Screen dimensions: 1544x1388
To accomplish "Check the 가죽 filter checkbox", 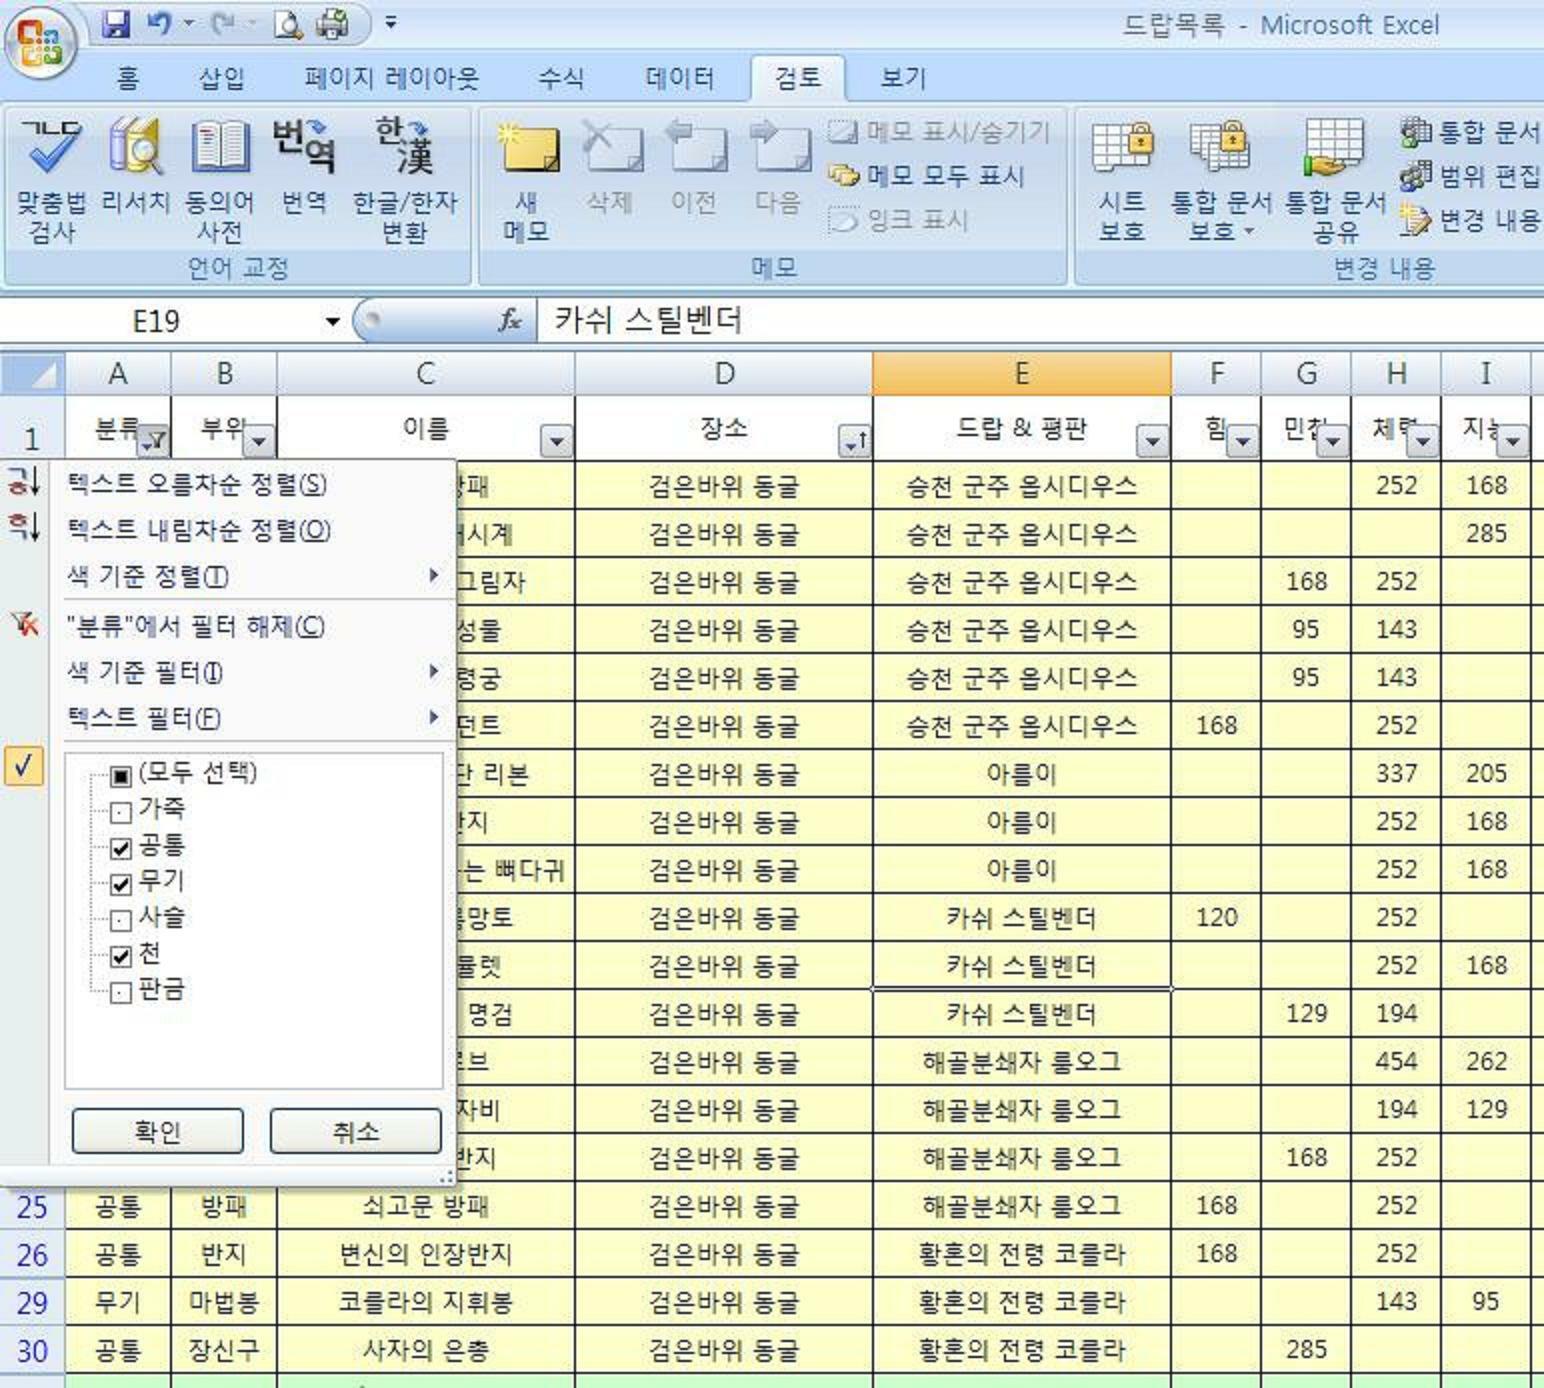I will (x=121, y=812).
